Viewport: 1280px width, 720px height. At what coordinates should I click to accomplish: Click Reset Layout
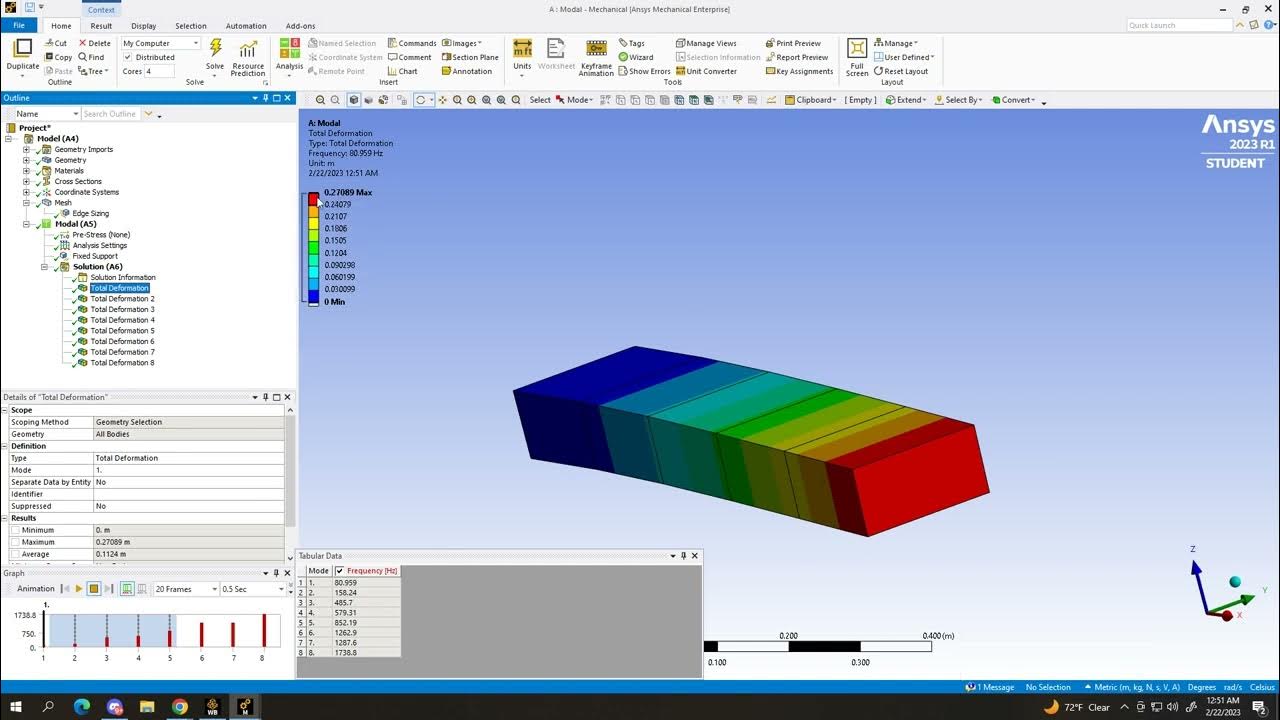tap(901, 71)
